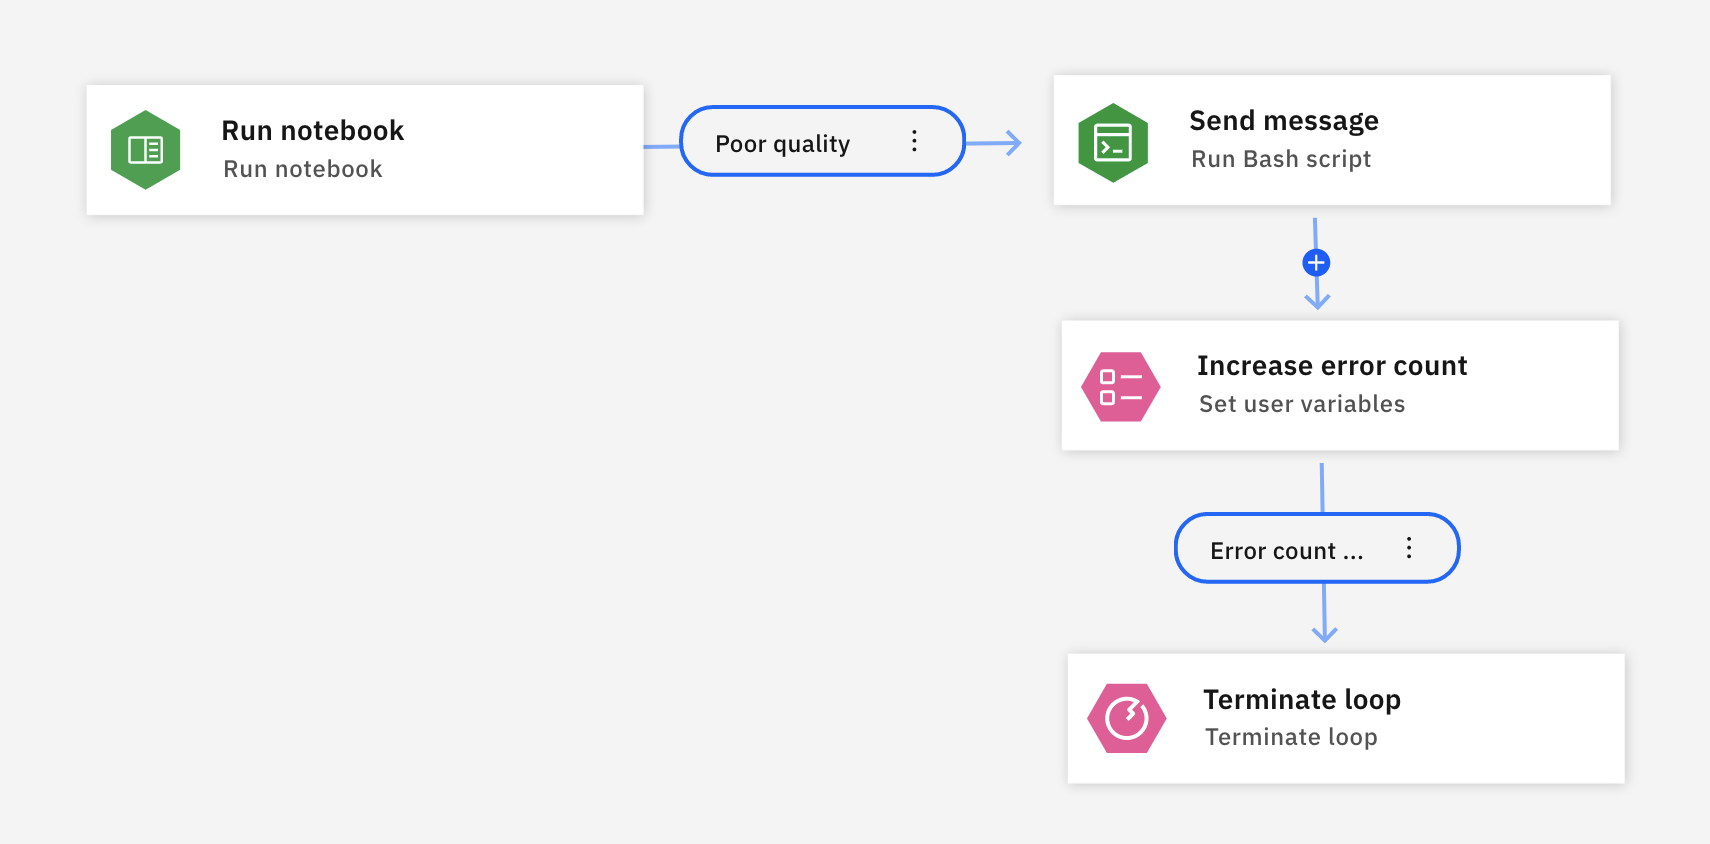The image size is (1710, 844).
Task: Click the pink Terminate loop icon
Action: 1127,718
